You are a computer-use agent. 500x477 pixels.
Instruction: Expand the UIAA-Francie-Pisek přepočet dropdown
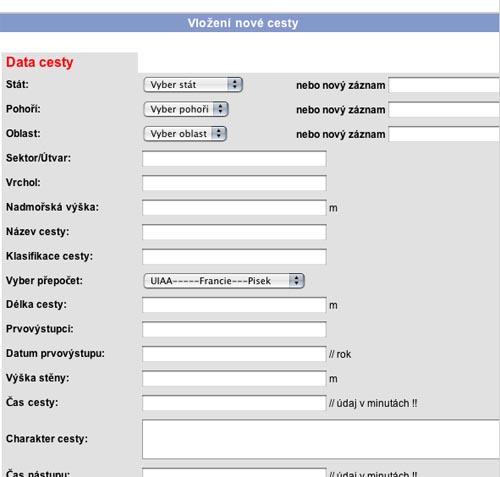(224, 281)
